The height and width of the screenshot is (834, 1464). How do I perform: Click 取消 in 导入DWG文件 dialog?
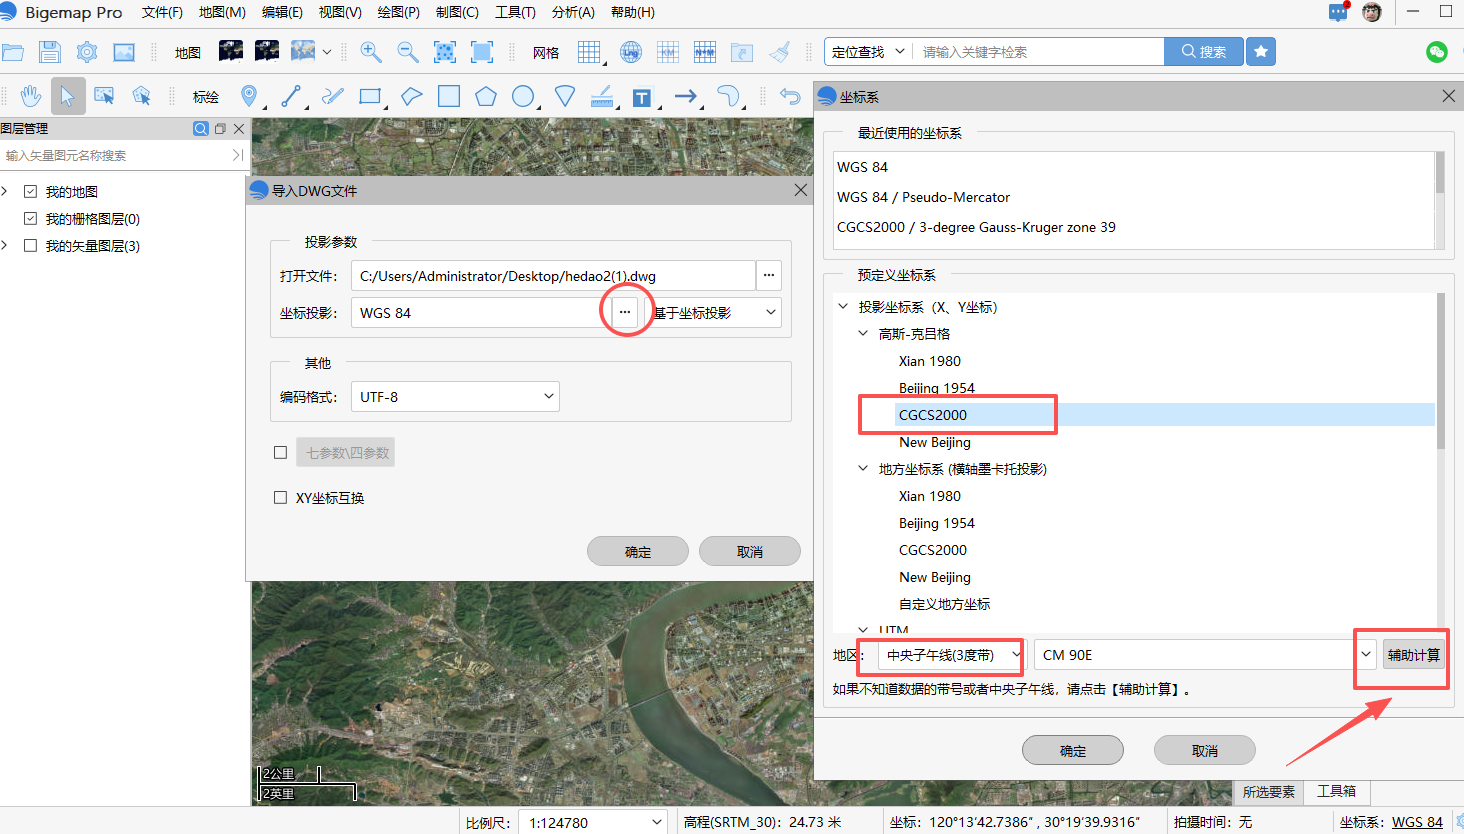[x=750, y=551]
